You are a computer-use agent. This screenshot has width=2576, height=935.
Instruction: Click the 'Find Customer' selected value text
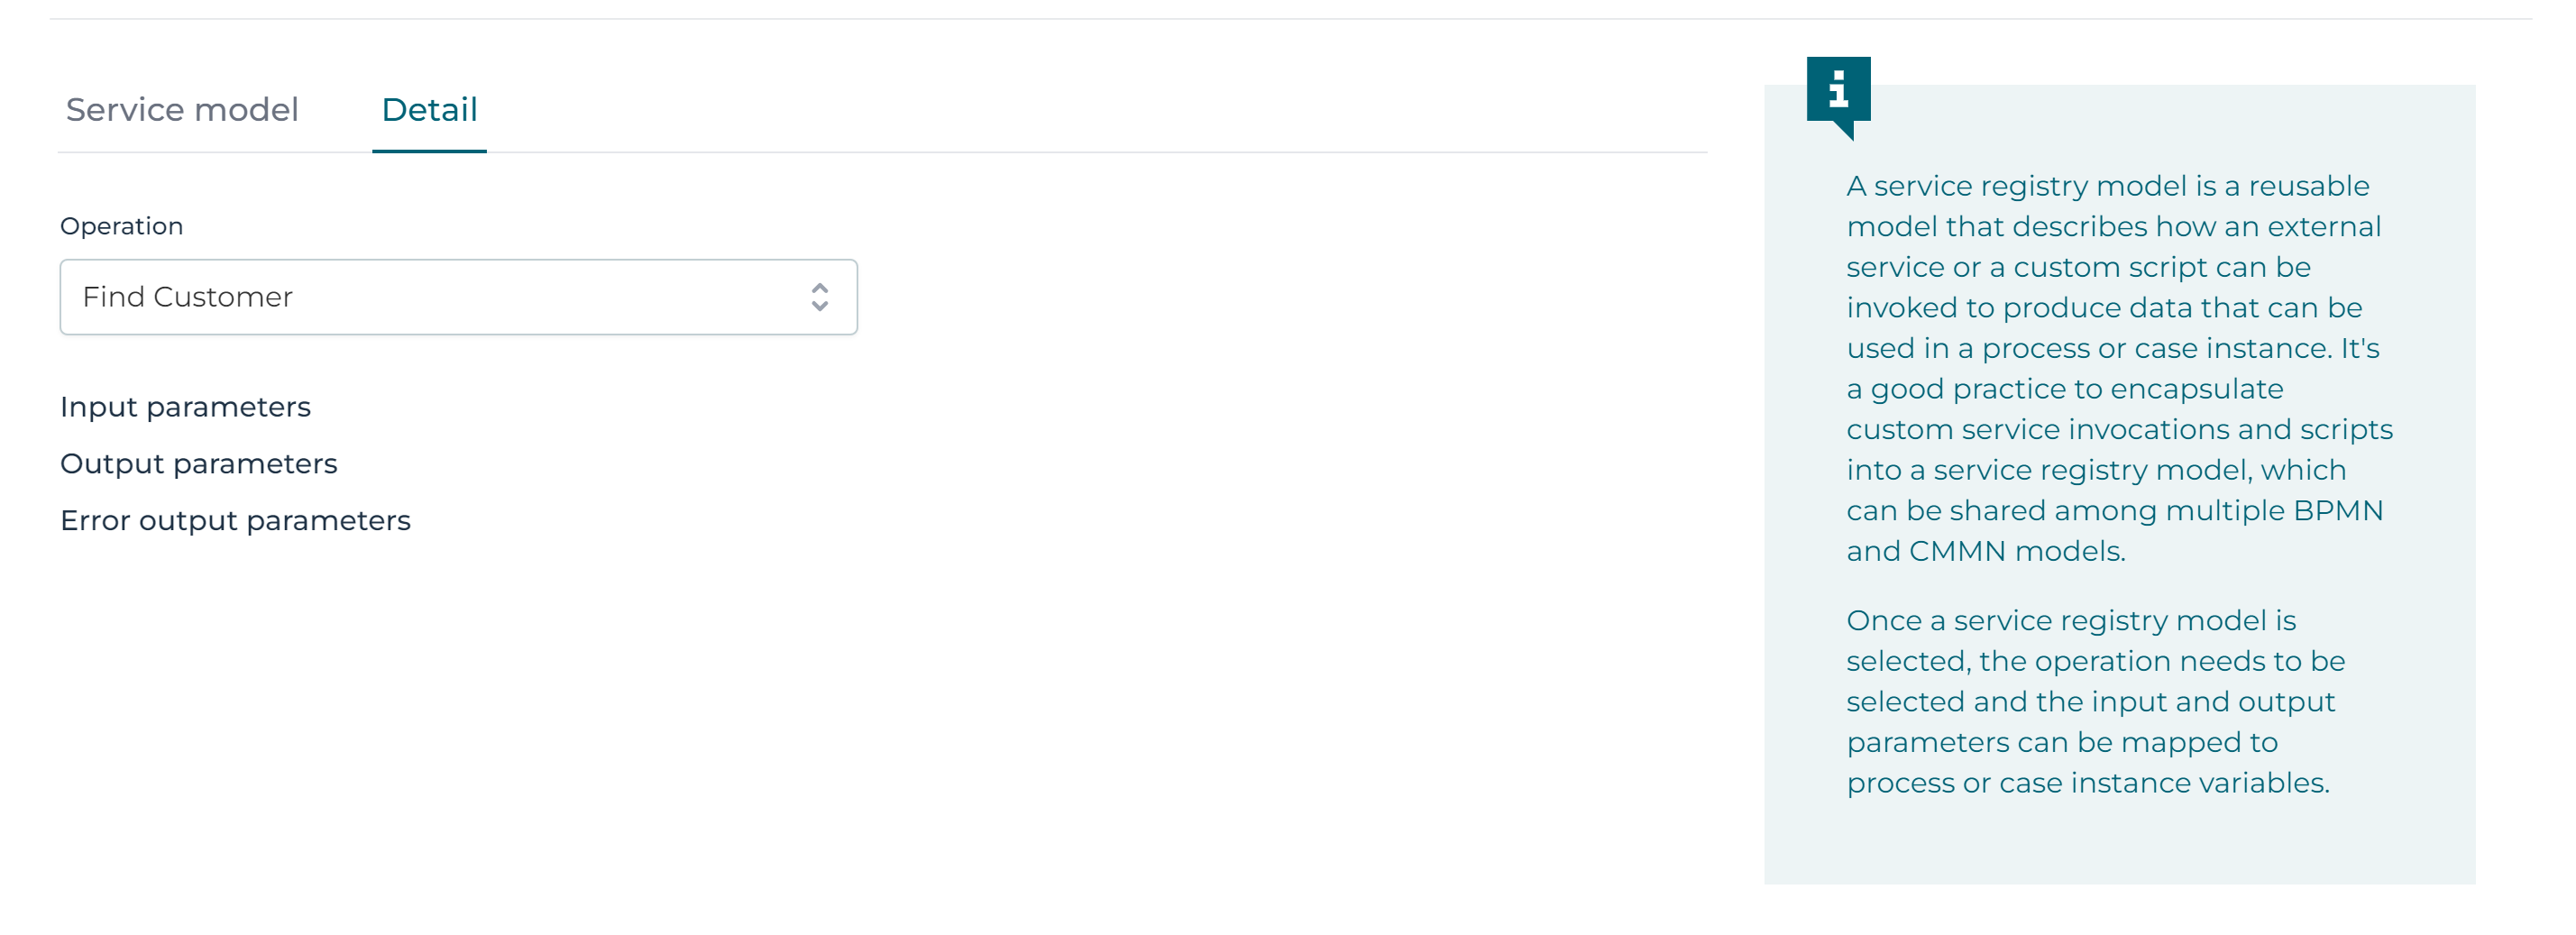tap(187, 297)
